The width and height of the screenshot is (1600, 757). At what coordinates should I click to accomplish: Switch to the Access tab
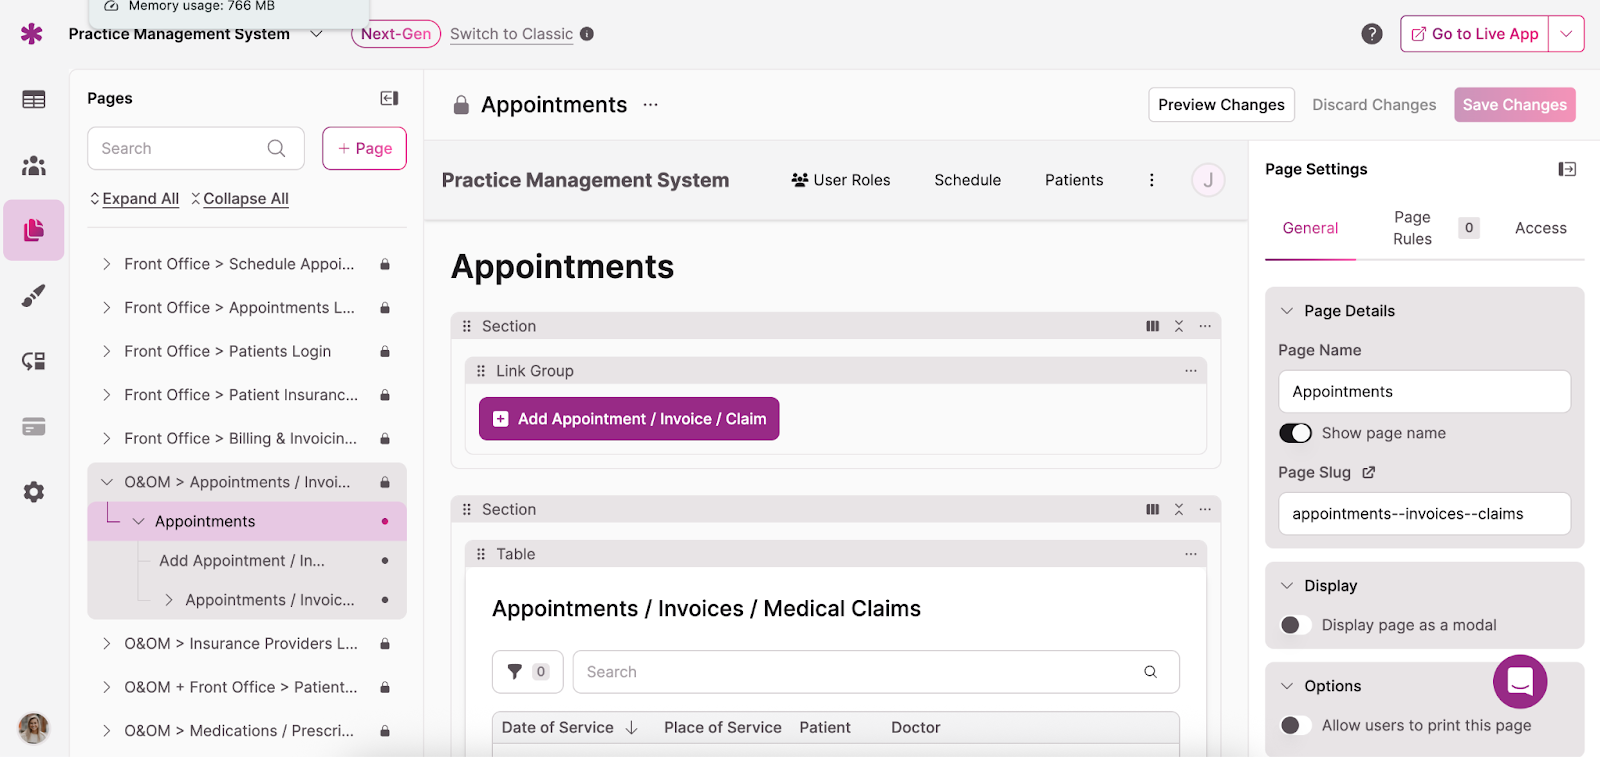click(1540, 228)
